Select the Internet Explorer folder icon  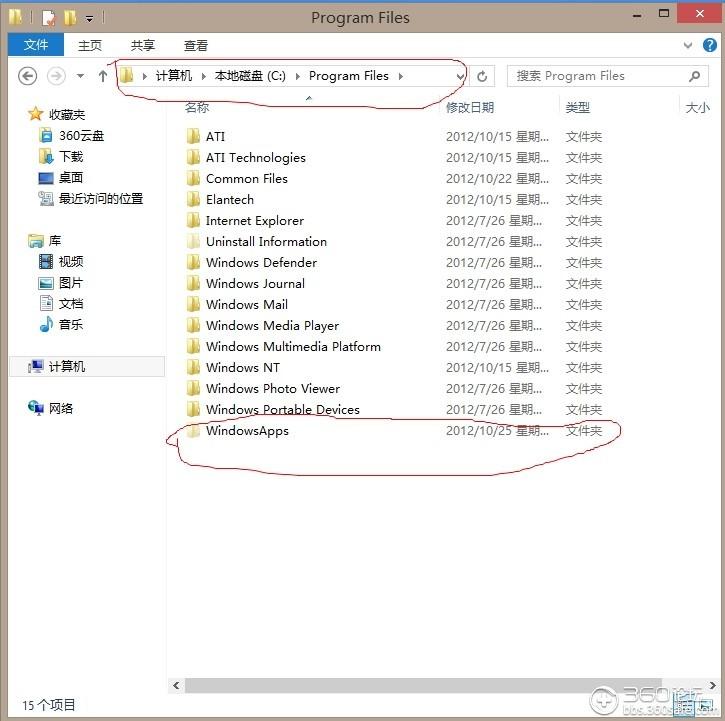tap(193, 220)
